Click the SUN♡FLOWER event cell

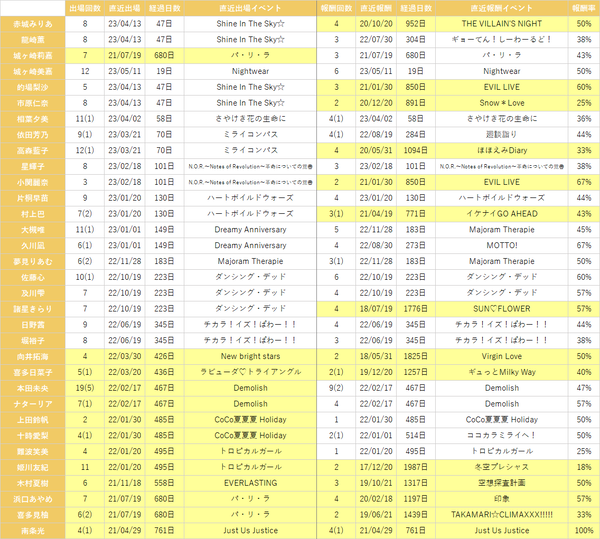(502, 309)
